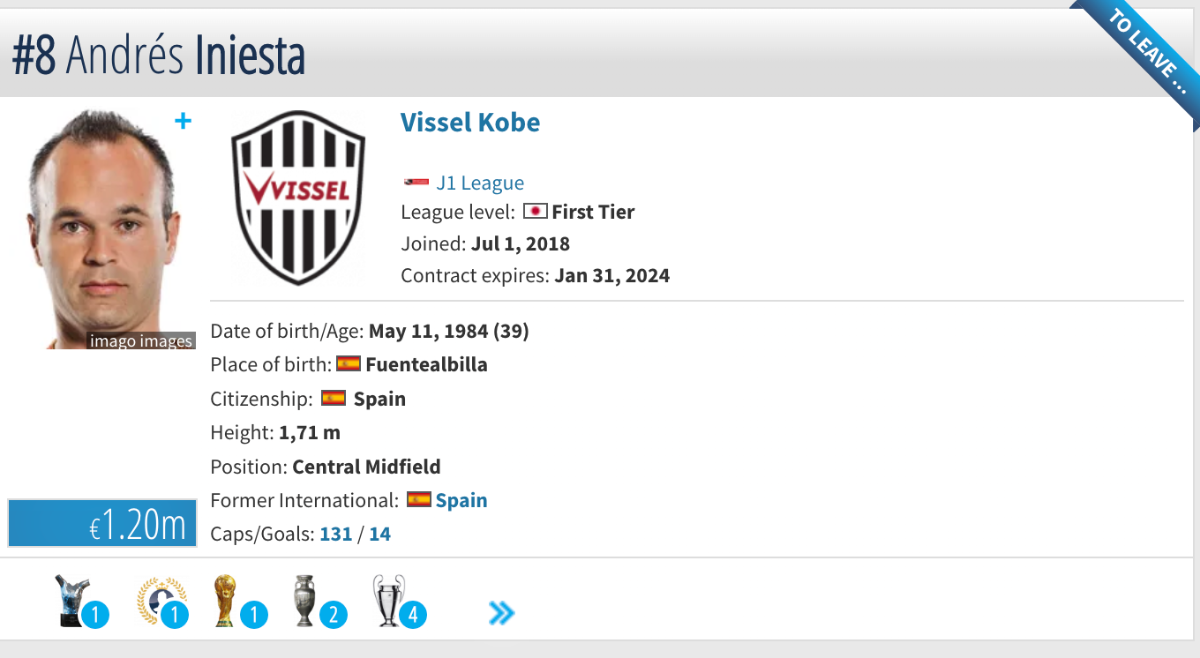The image size is (1200, 658).
Task: Click the small J1 League logo icon
Action: click(x=415, y=182)
